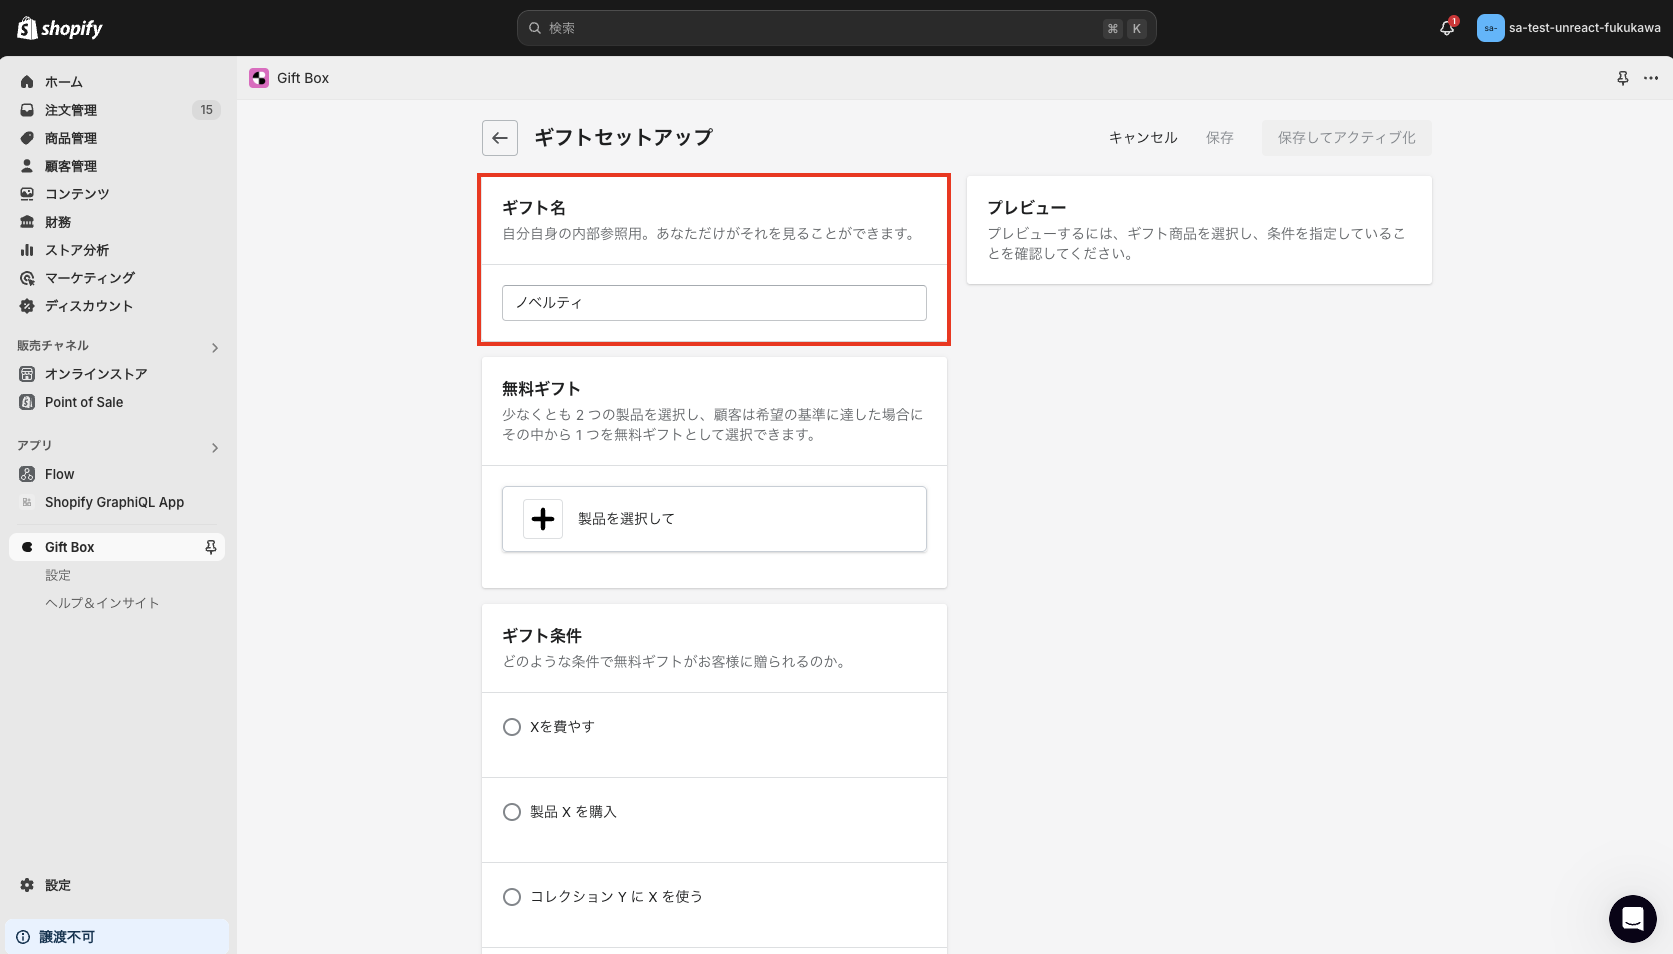The width and height of the screenshot is (1673, 954).
Task: Select the コレクション Y に X を使う option
Action: pos(512,896)
